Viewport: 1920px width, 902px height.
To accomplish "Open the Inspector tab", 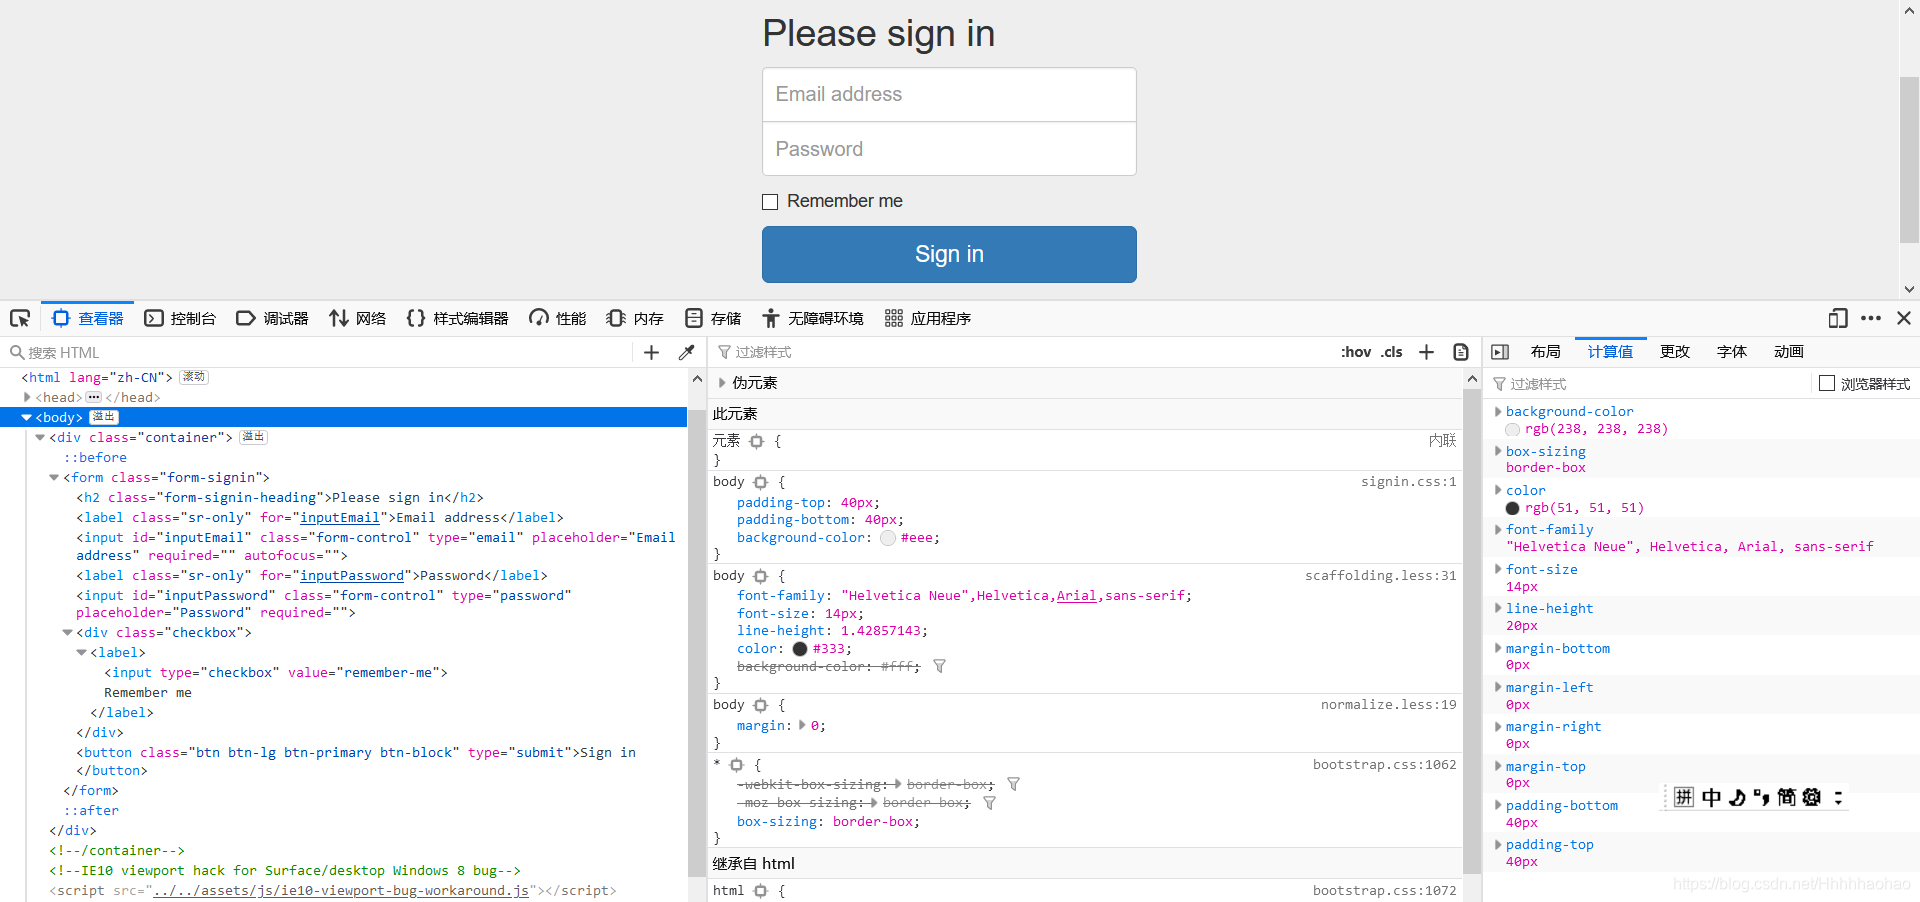I will tap(88, 318).
